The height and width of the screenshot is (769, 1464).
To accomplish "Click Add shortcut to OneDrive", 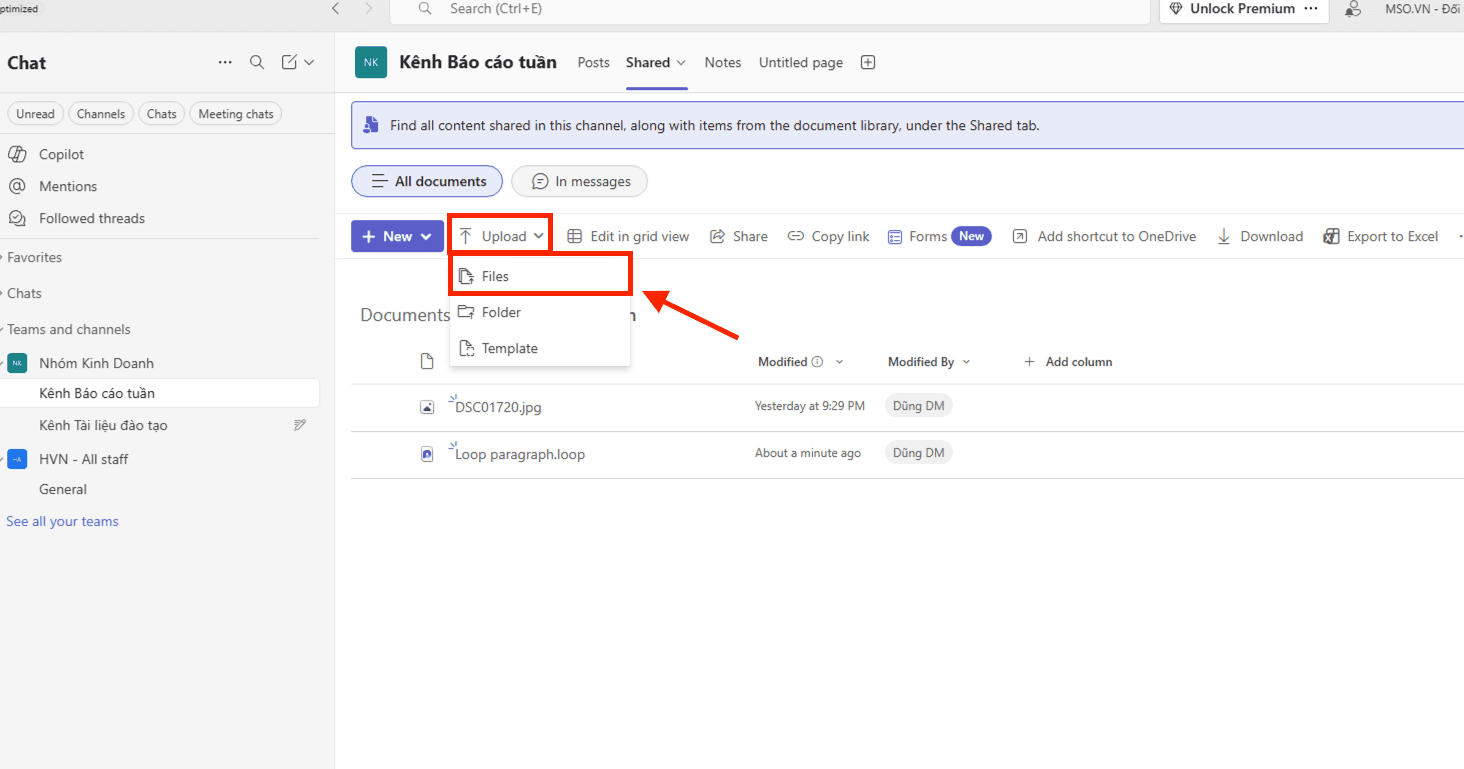I will [x=1104, y=237].
